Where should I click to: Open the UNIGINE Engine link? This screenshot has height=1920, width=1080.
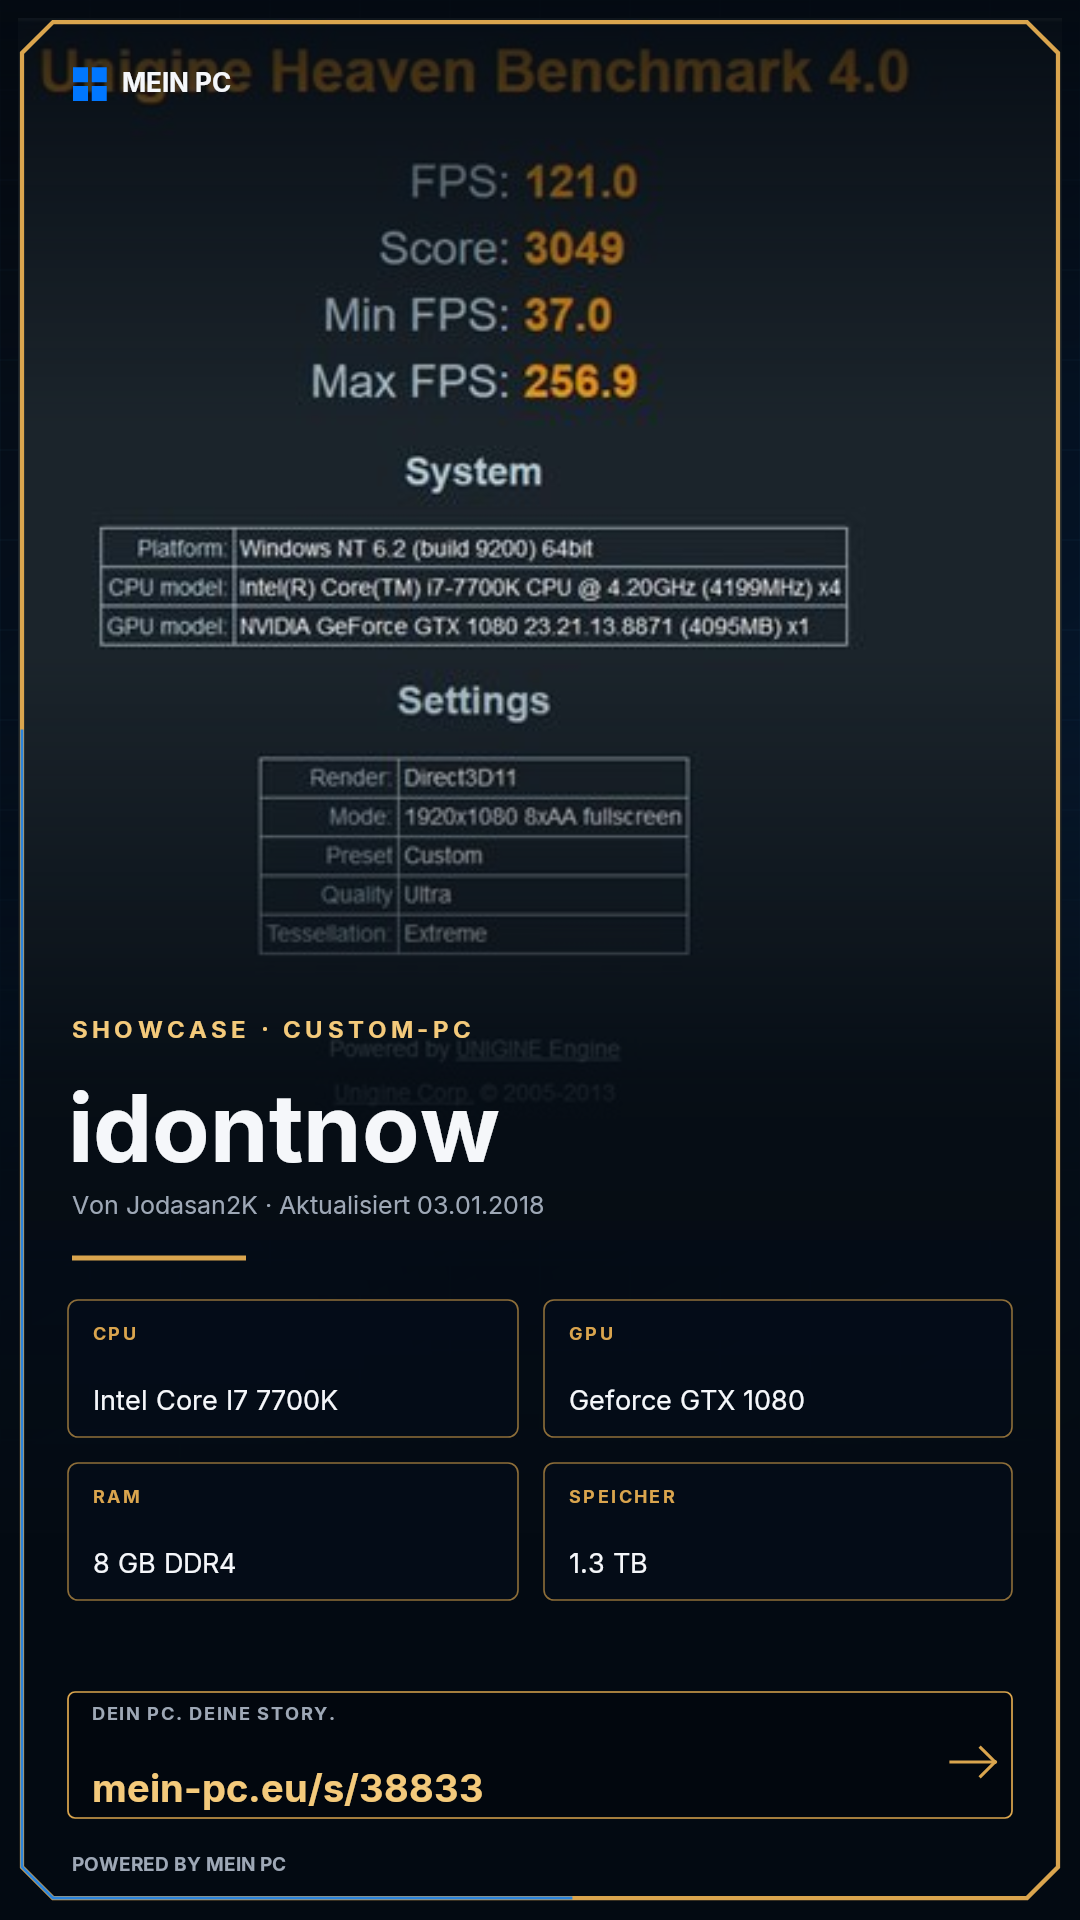click(x=538, y=1049)
